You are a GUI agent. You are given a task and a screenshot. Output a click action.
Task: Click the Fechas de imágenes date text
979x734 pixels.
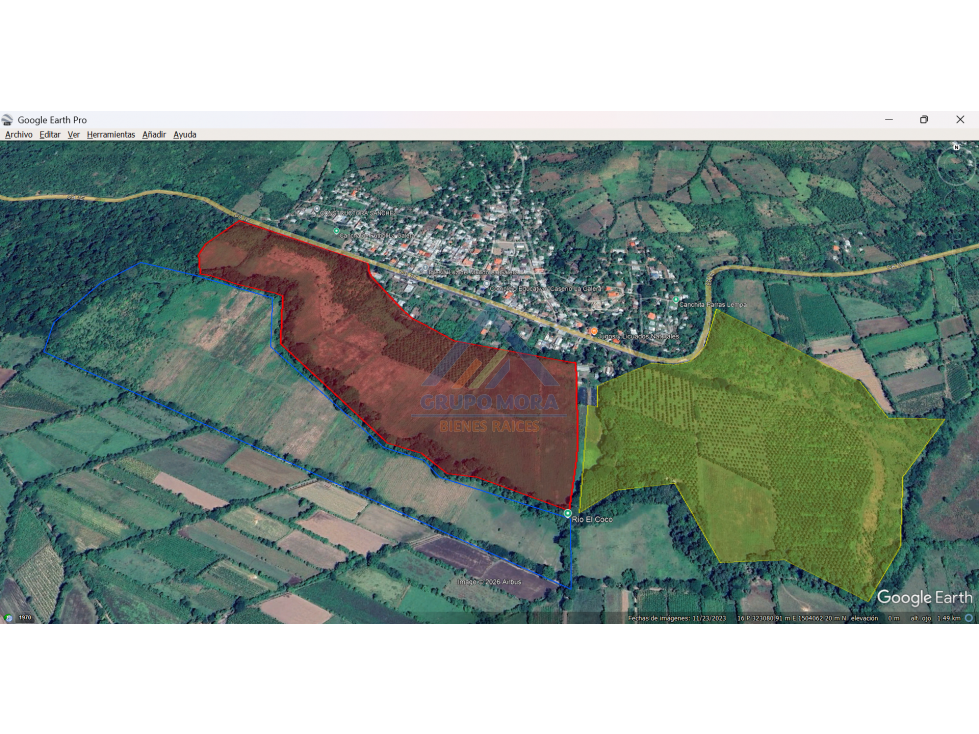click(677, 618)
